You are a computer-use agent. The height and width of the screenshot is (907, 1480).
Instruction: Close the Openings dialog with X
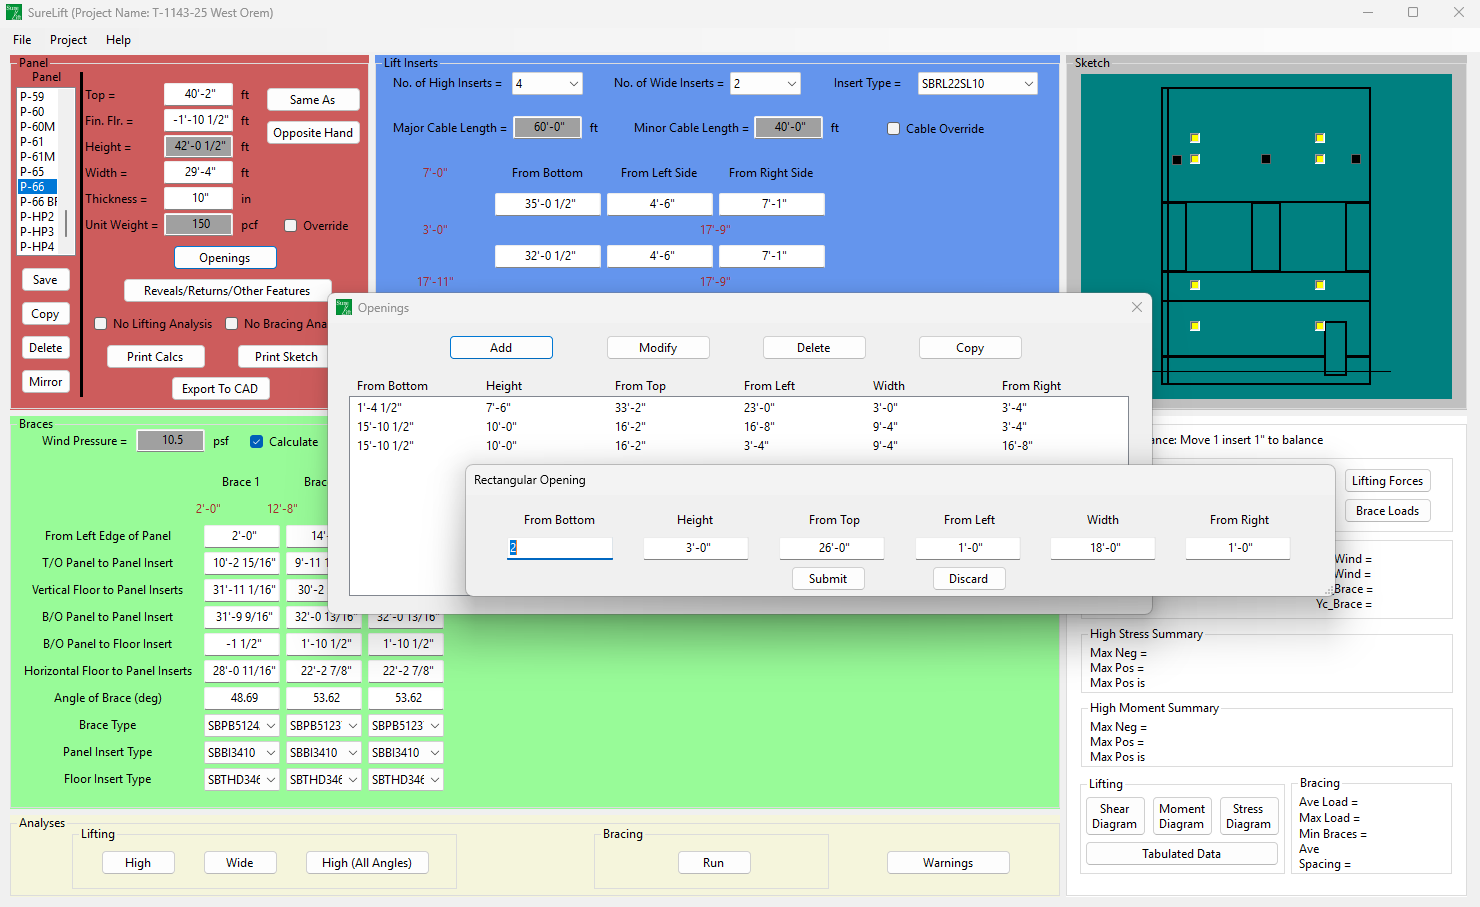coord(1136,307)
